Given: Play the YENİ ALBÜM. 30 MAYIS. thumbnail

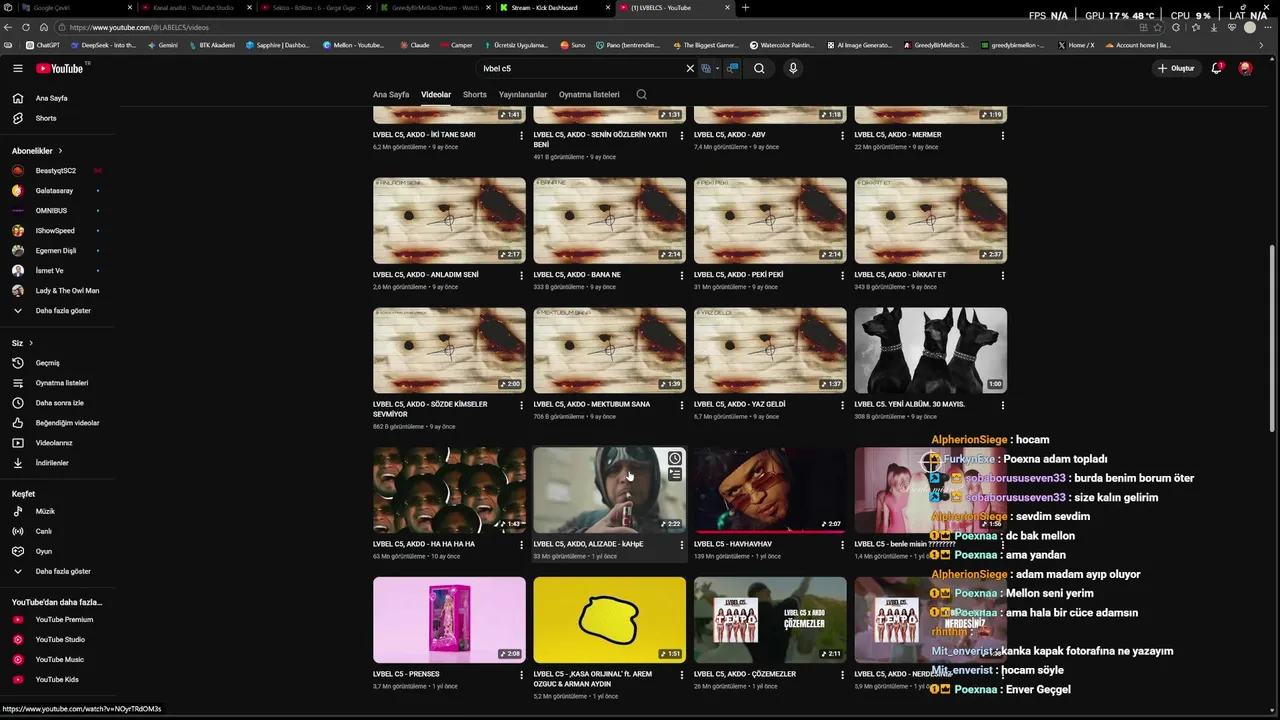Looking at the screenshot, I should (930, 350).
